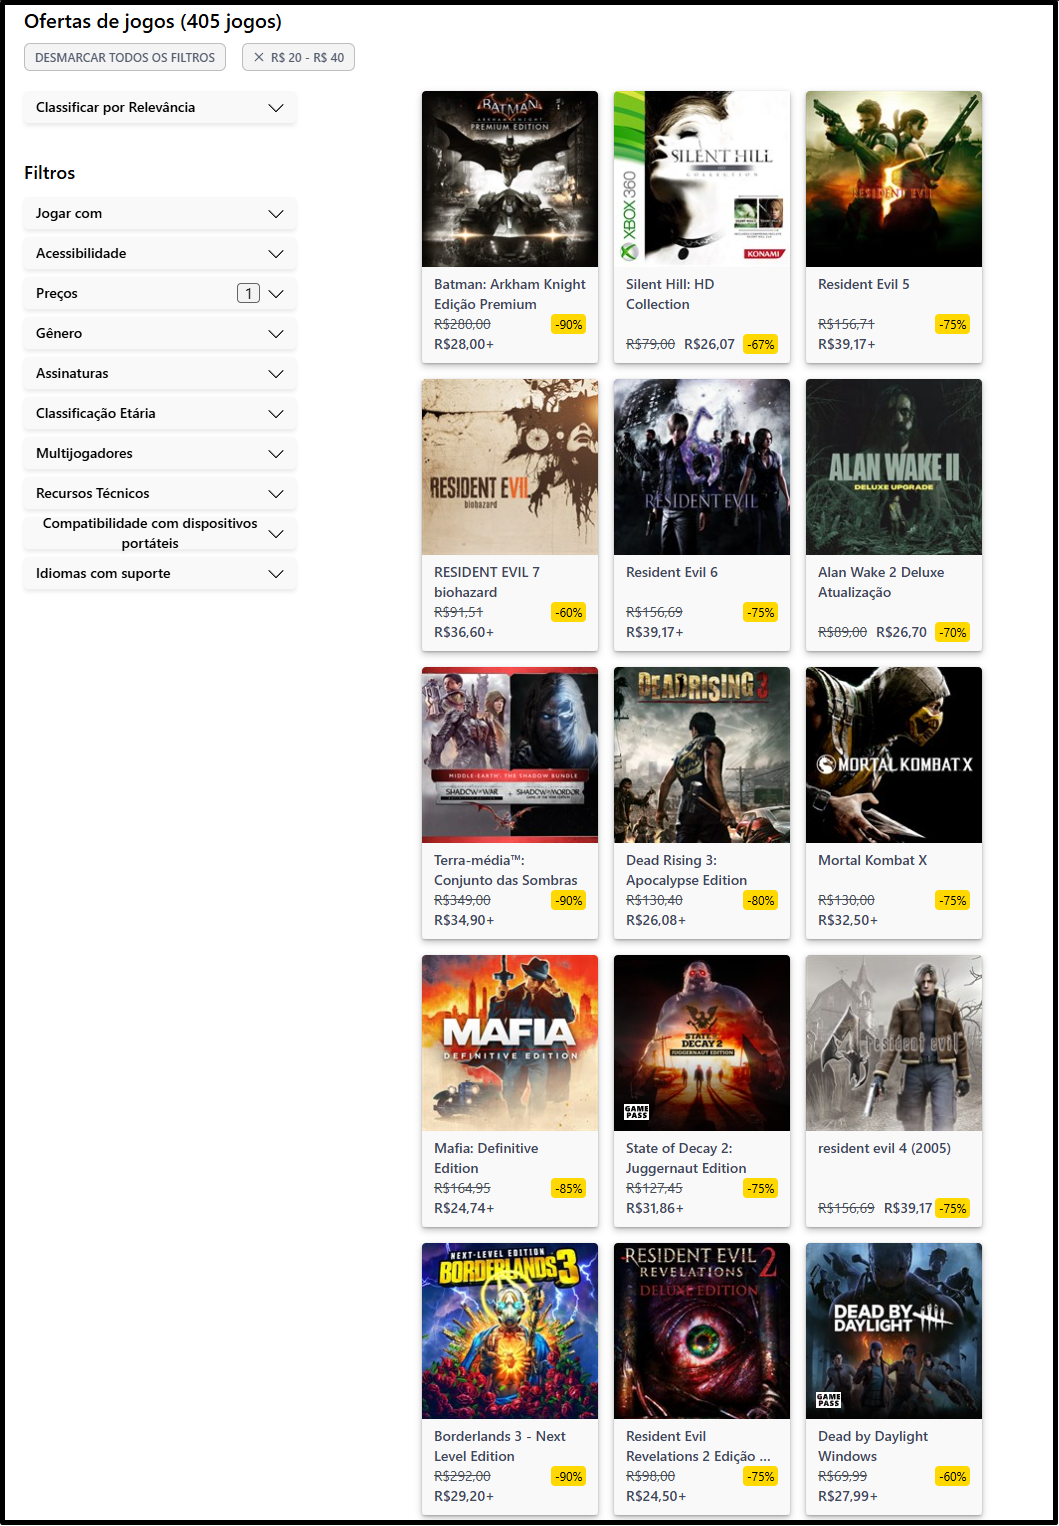Click the -70% badge on Alan Wake 2
Viewport: 1059px width, 1526px height.
[x=953, y=633]
